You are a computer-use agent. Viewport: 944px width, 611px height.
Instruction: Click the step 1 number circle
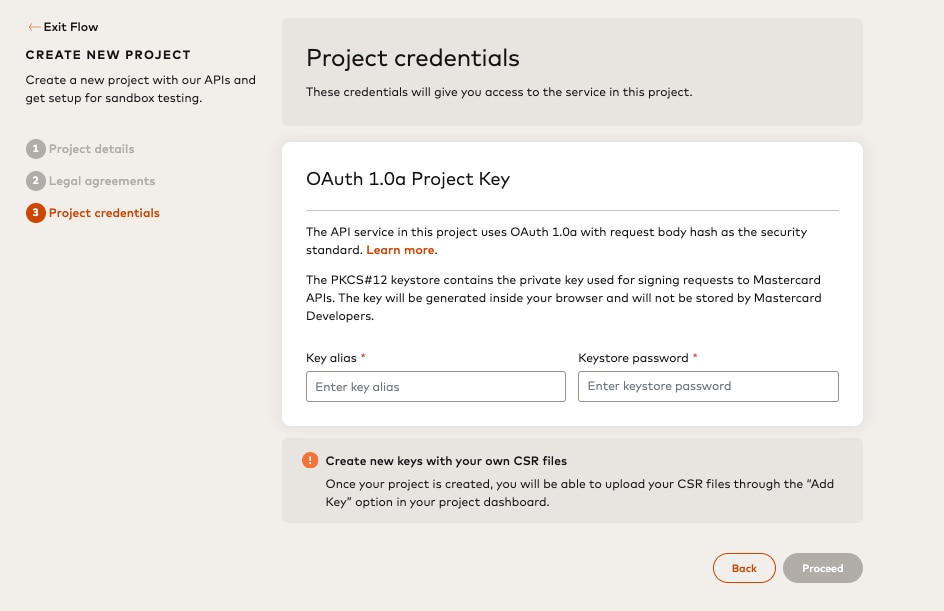(36, 149)
